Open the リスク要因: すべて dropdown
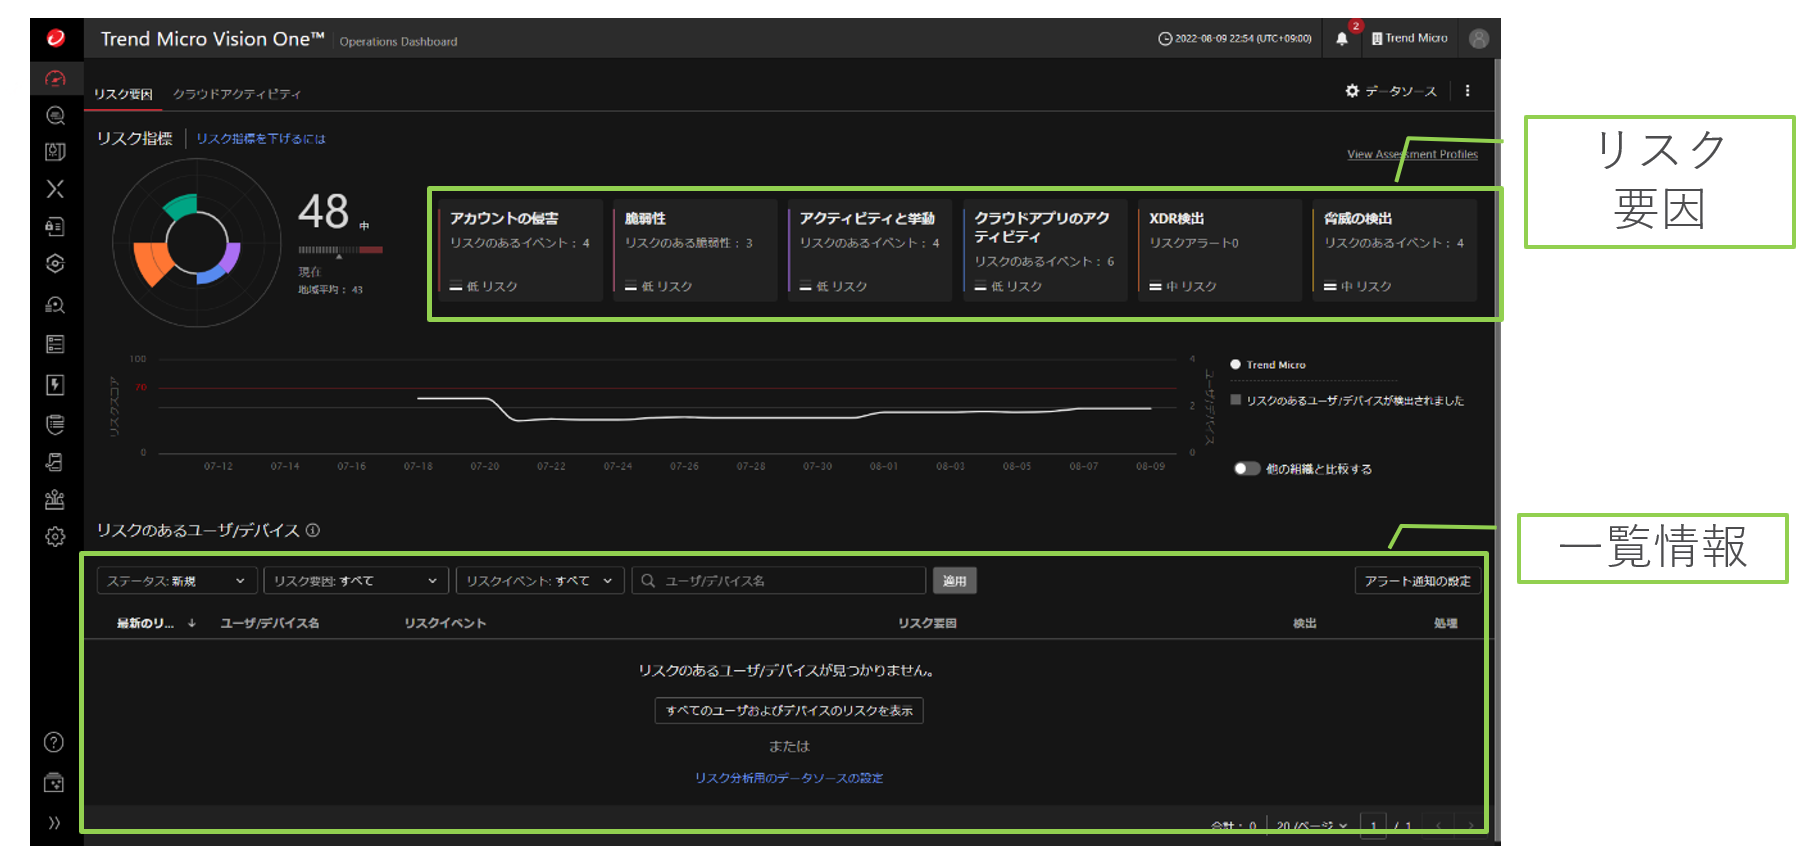 pyautogui.click(x=355, y=581)
